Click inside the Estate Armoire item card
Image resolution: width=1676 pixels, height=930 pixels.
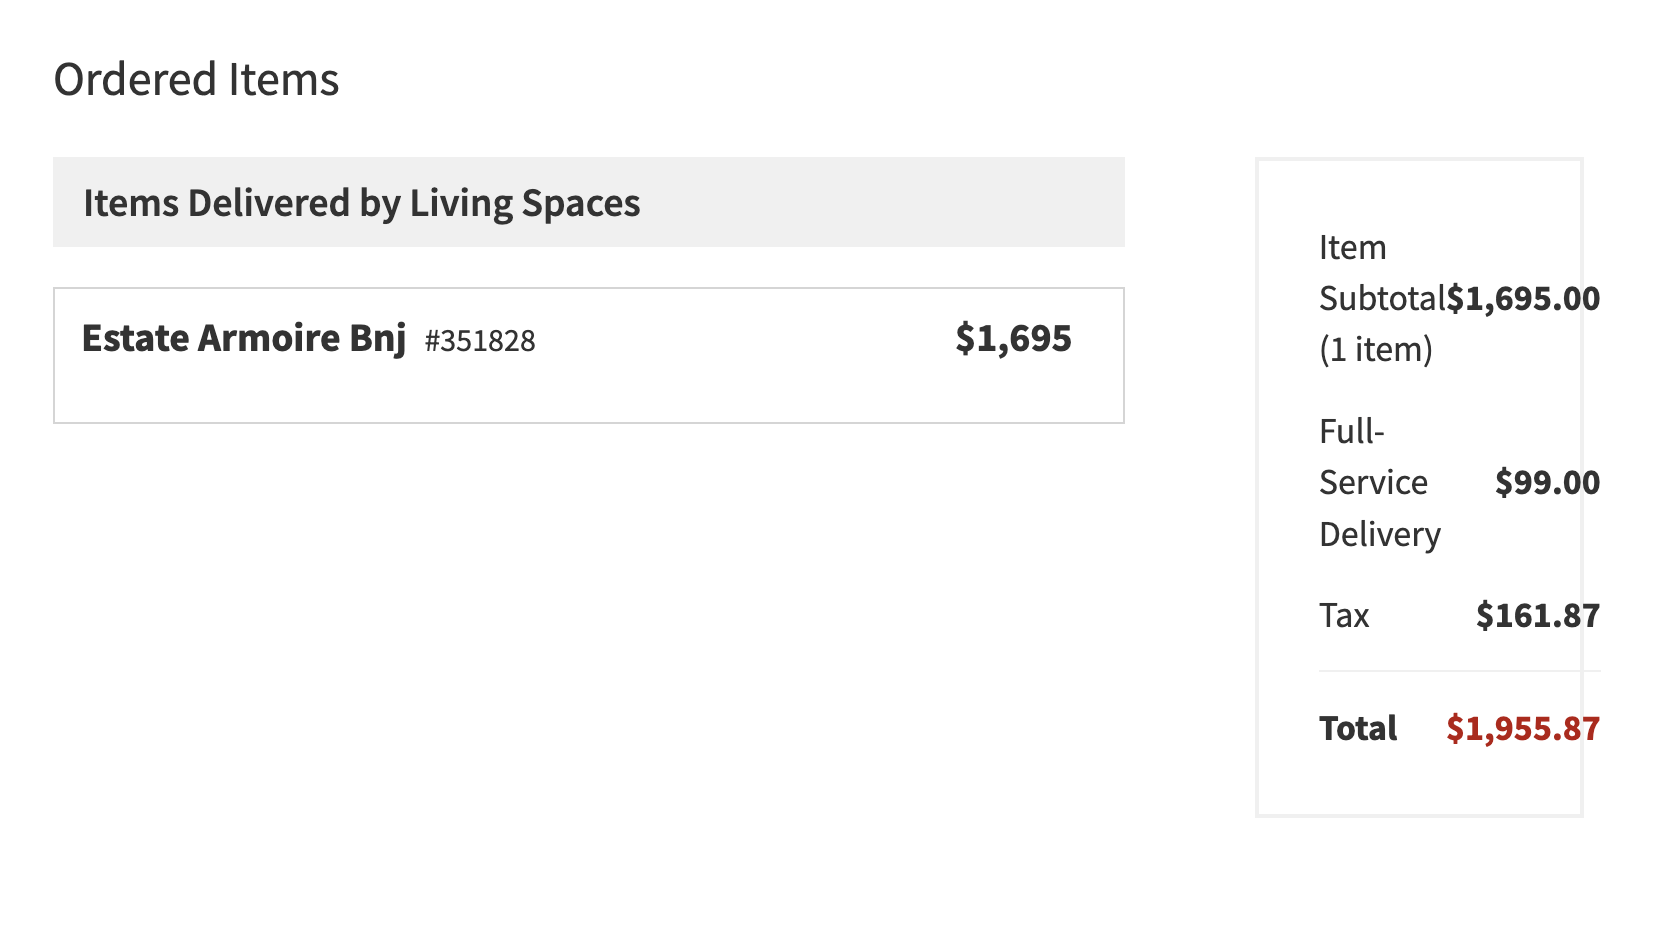(x=589, y=356)
